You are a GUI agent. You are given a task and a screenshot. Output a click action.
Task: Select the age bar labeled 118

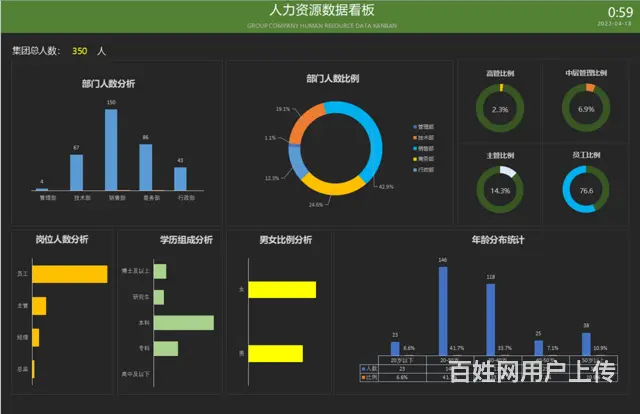[x=491, y=320]
